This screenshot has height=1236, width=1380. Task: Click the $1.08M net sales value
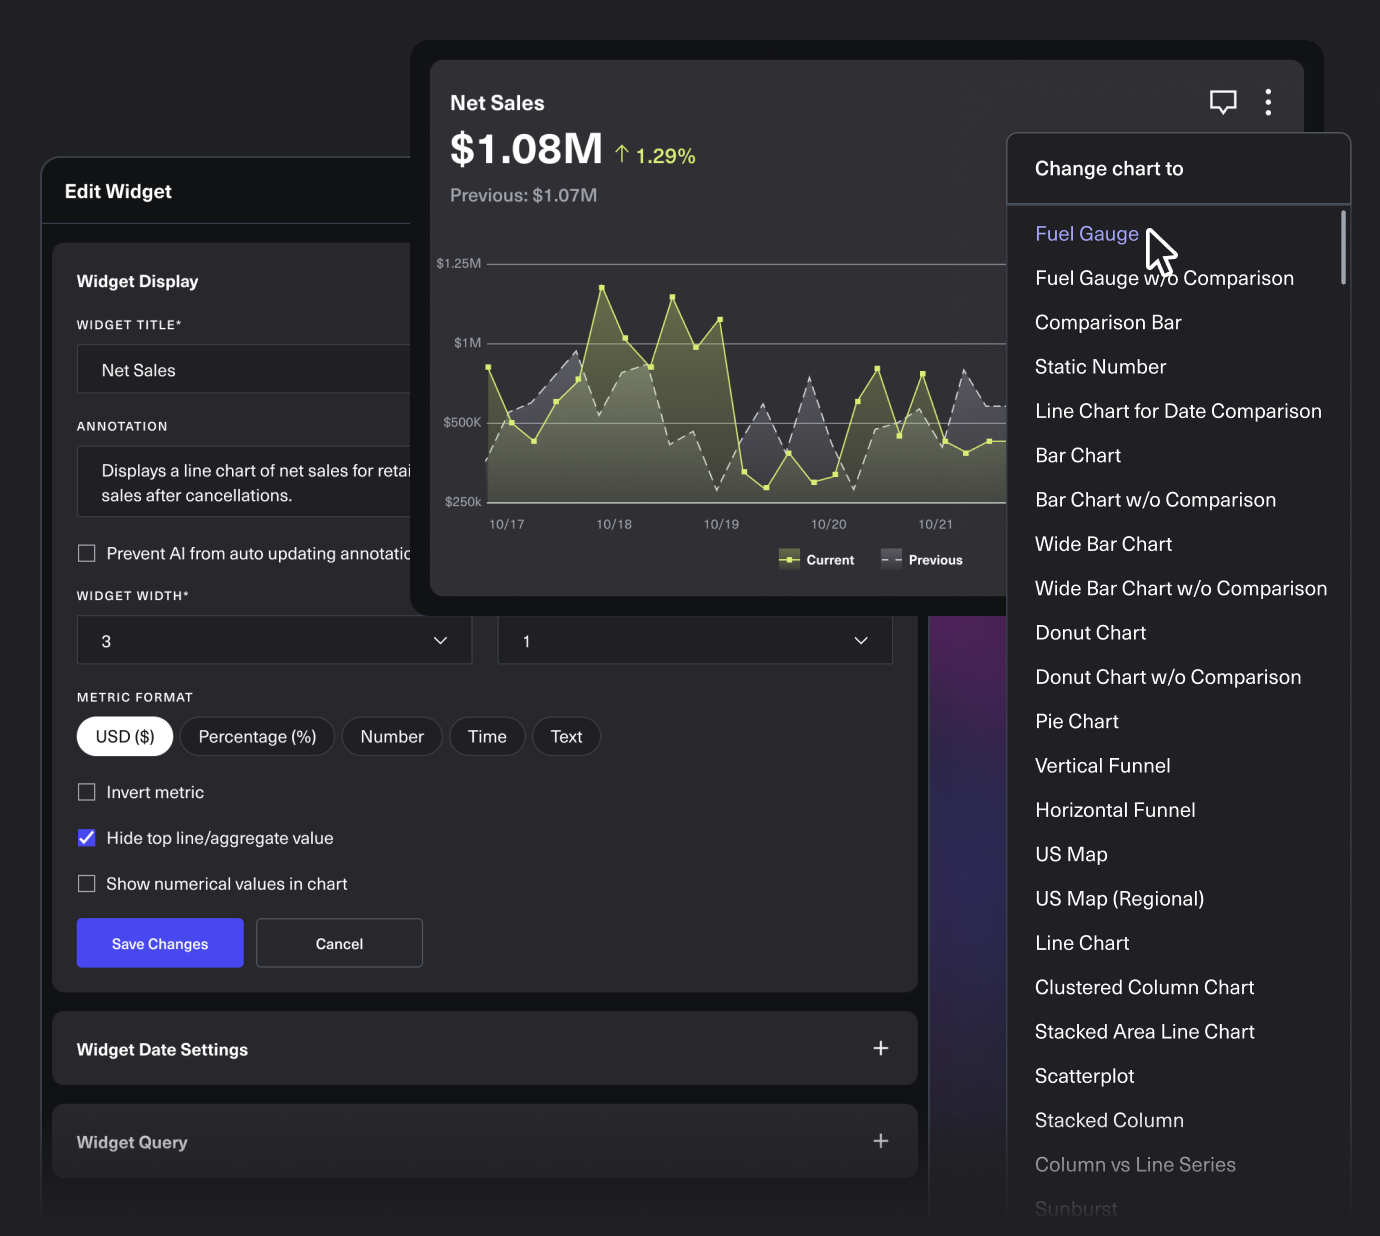pos(526,149)
